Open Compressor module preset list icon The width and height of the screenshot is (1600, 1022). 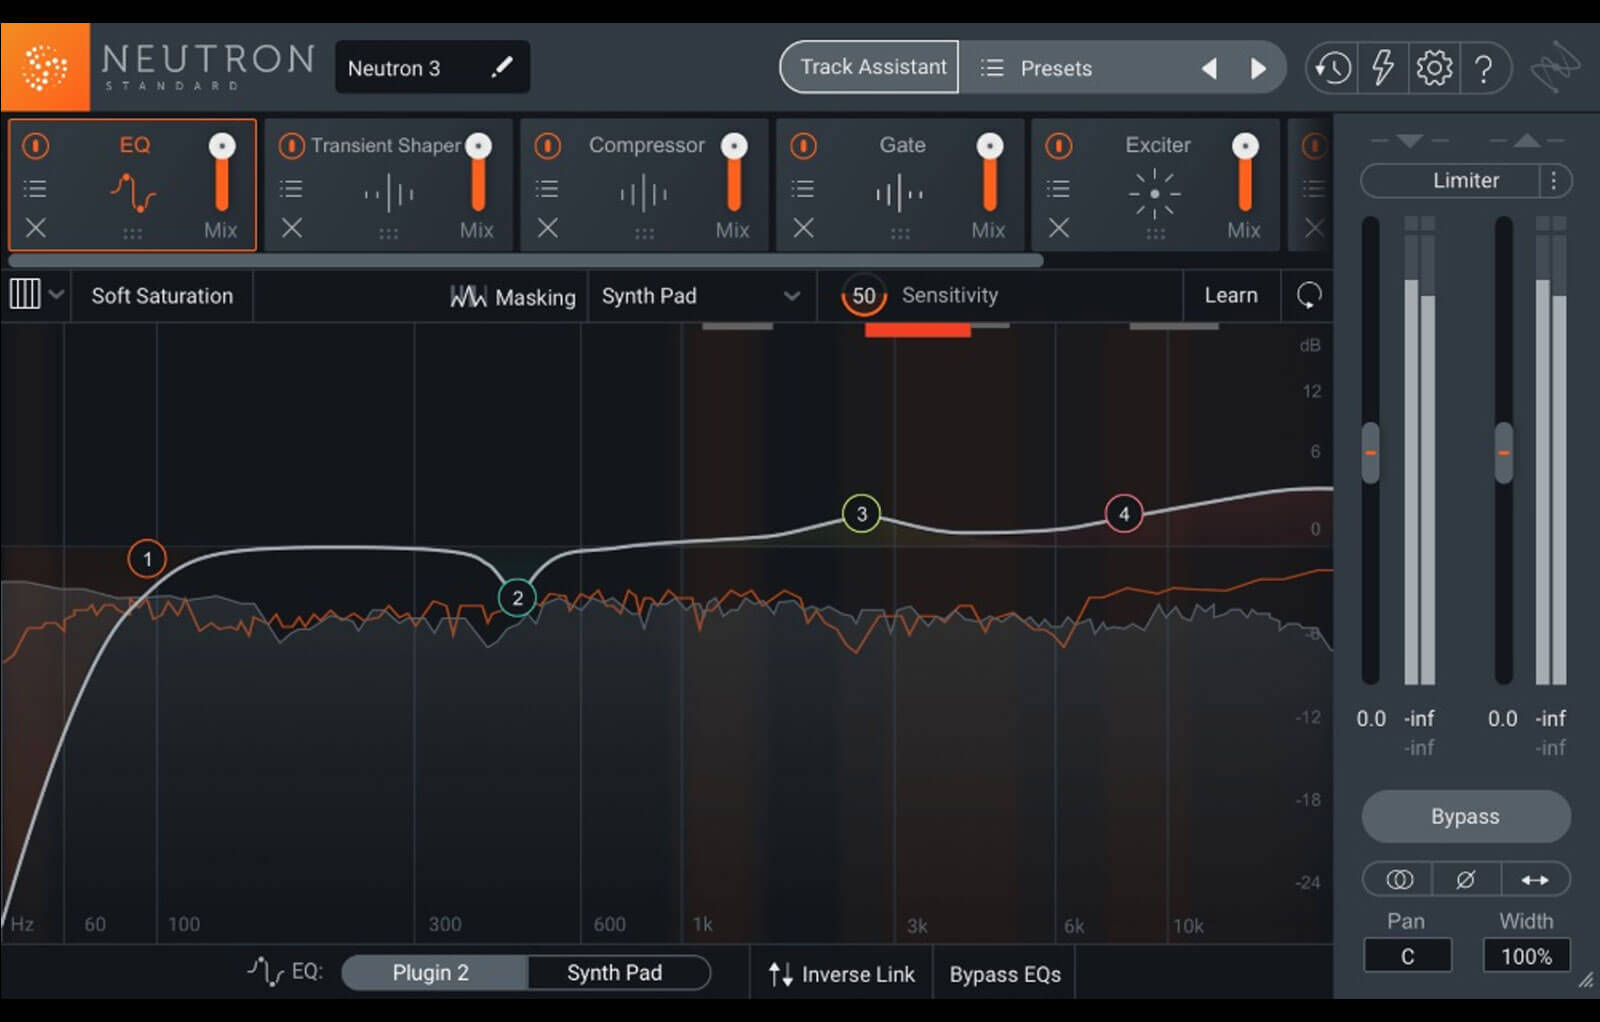[547, 188]
